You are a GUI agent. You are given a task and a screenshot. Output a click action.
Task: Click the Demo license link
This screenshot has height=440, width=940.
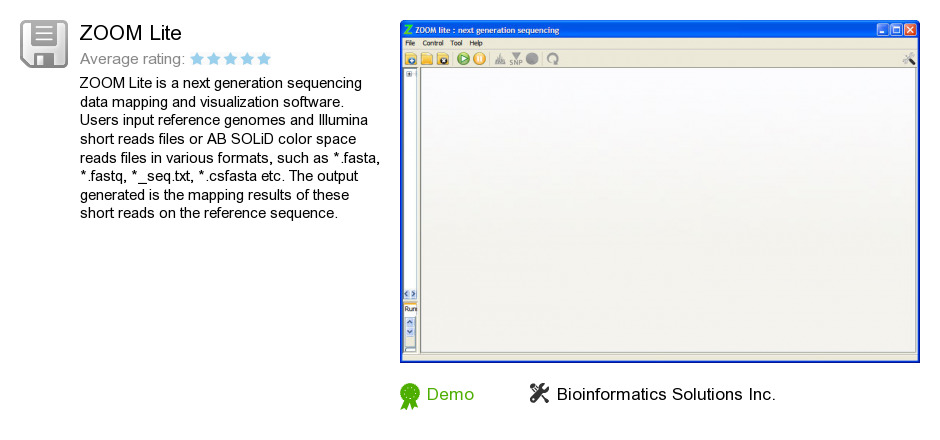450,394
